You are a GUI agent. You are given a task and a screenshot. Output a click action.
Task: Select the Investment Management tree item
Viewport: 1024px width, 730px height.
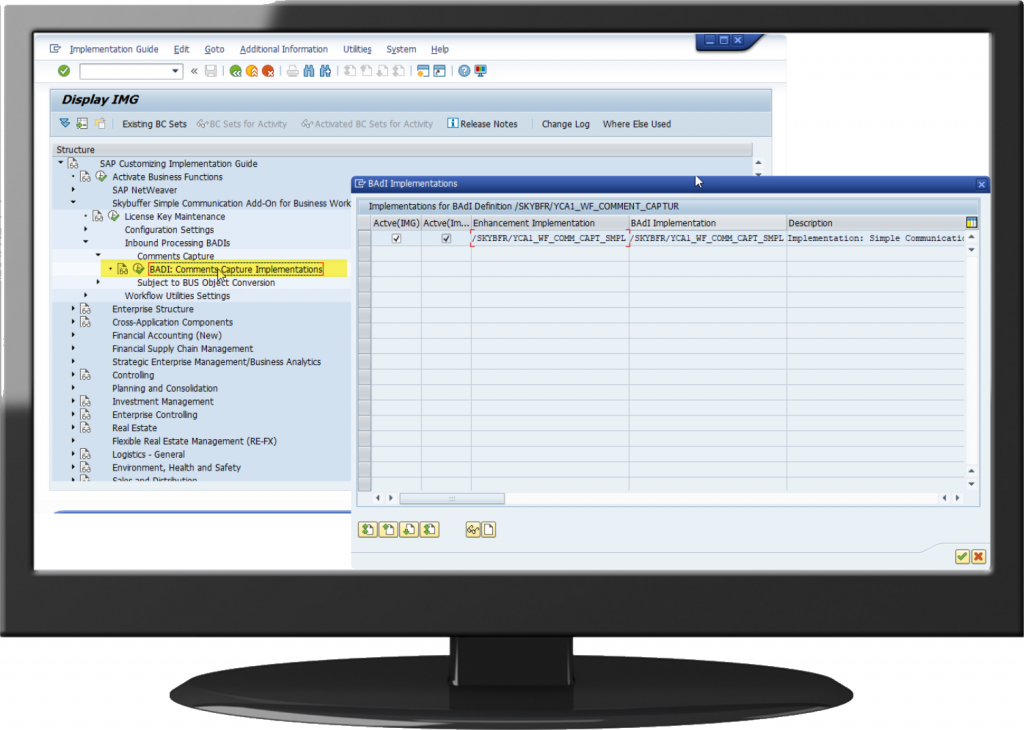pyautogui.click(x=163, y=402)
